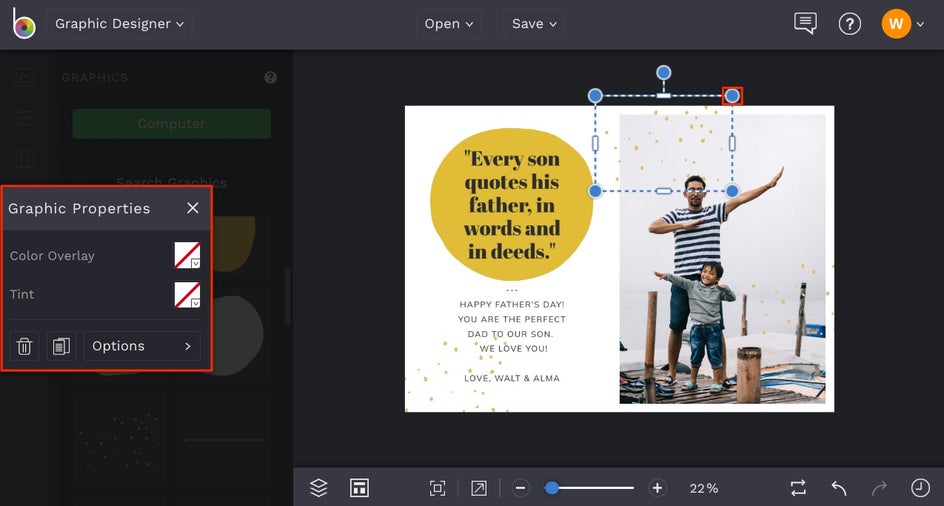Open the Tint color swatch
944x506 pixels.
click(187, 294)
